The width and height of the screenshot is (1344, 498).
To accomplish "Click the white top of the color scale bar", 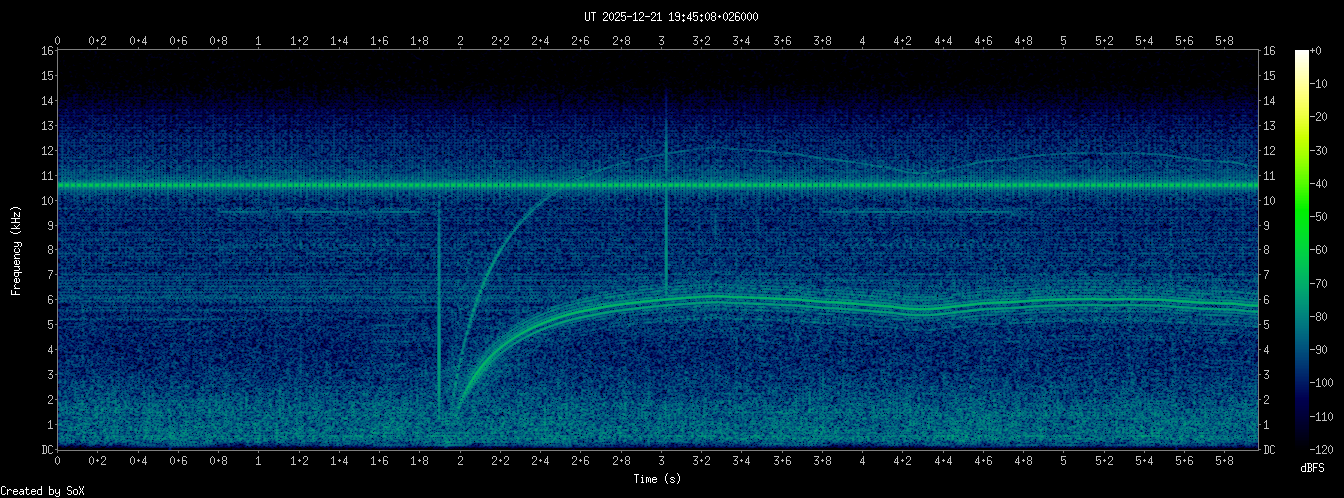I will pos(1301,54).
